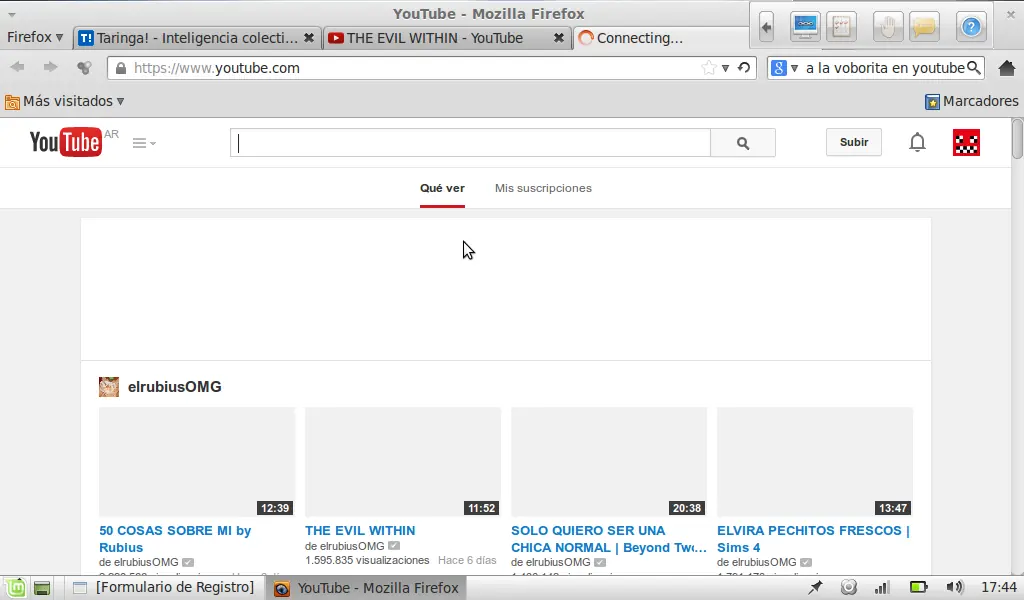Click the icon beside the Forward arrow
This screenshot has height=600, width=1024.
click(x=84, y=67)
